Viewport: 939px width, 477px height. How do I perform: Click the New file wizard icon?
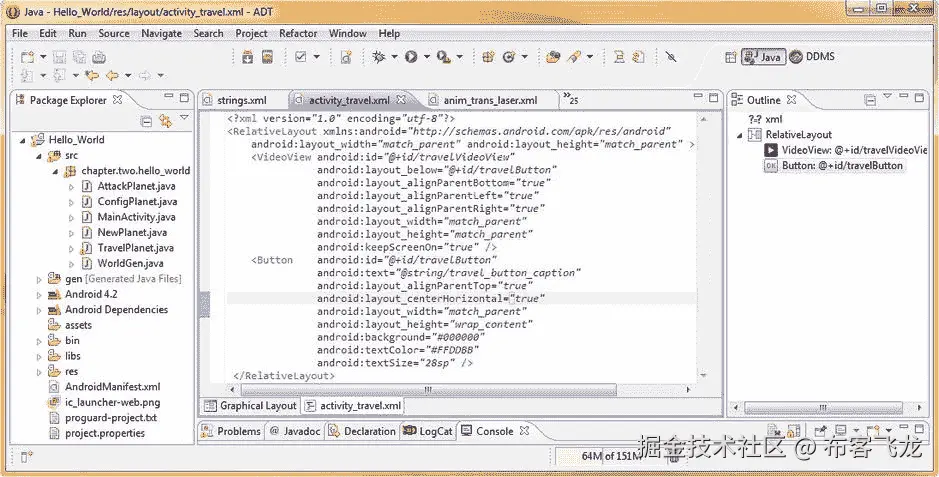[27, 57]
